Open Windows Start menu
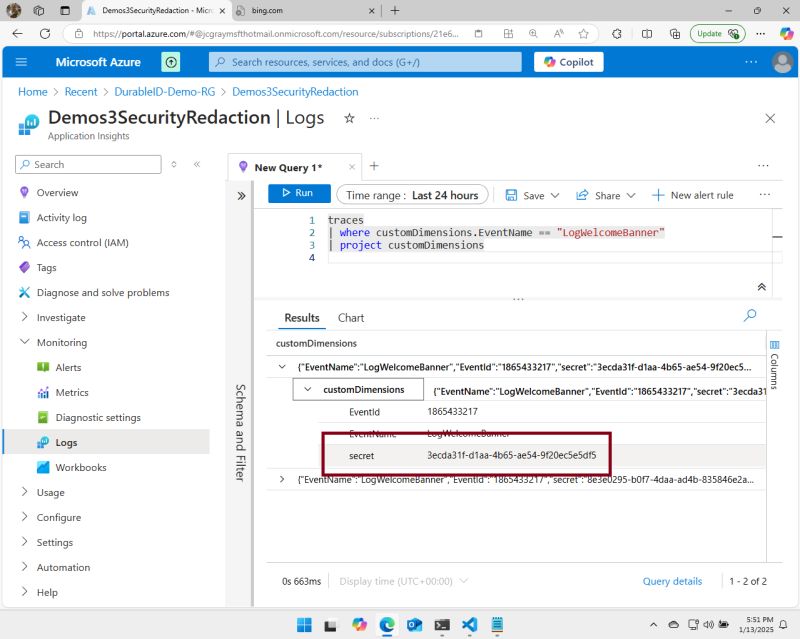Screen dimensions: 800x639 tap(304, 624)
